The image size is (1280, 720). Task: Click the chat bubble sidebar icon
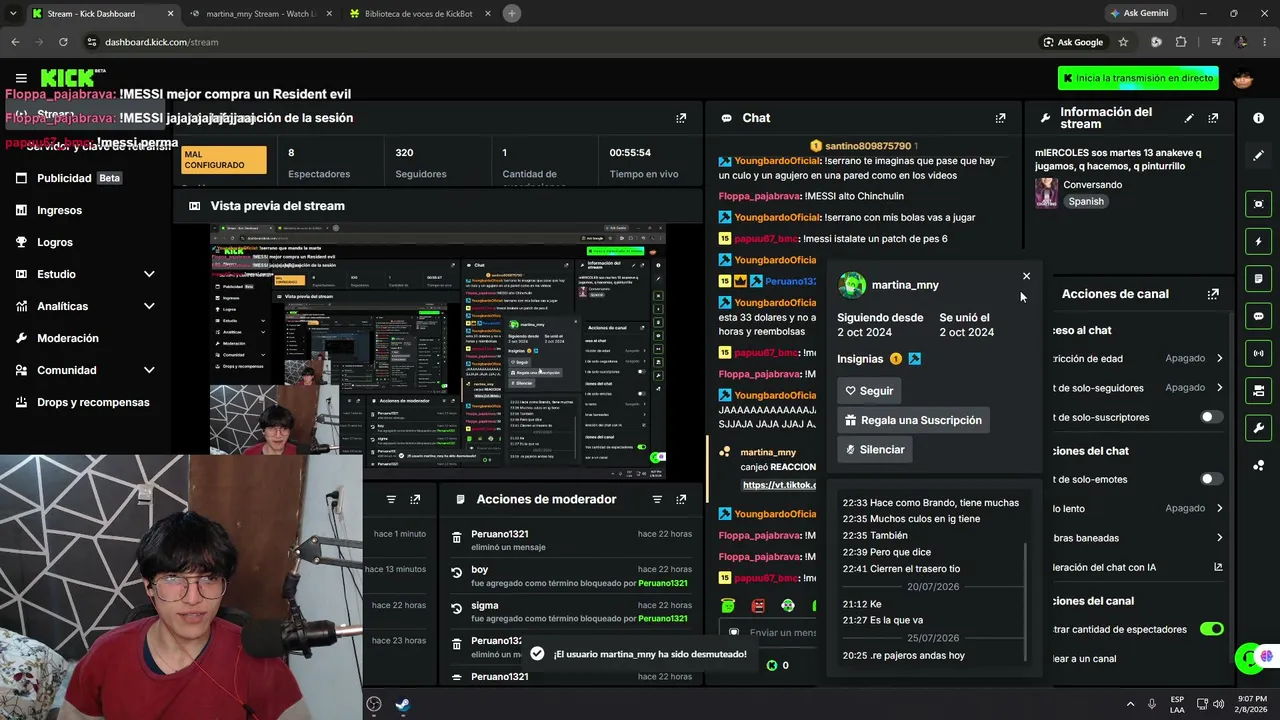pos(1258,316)
